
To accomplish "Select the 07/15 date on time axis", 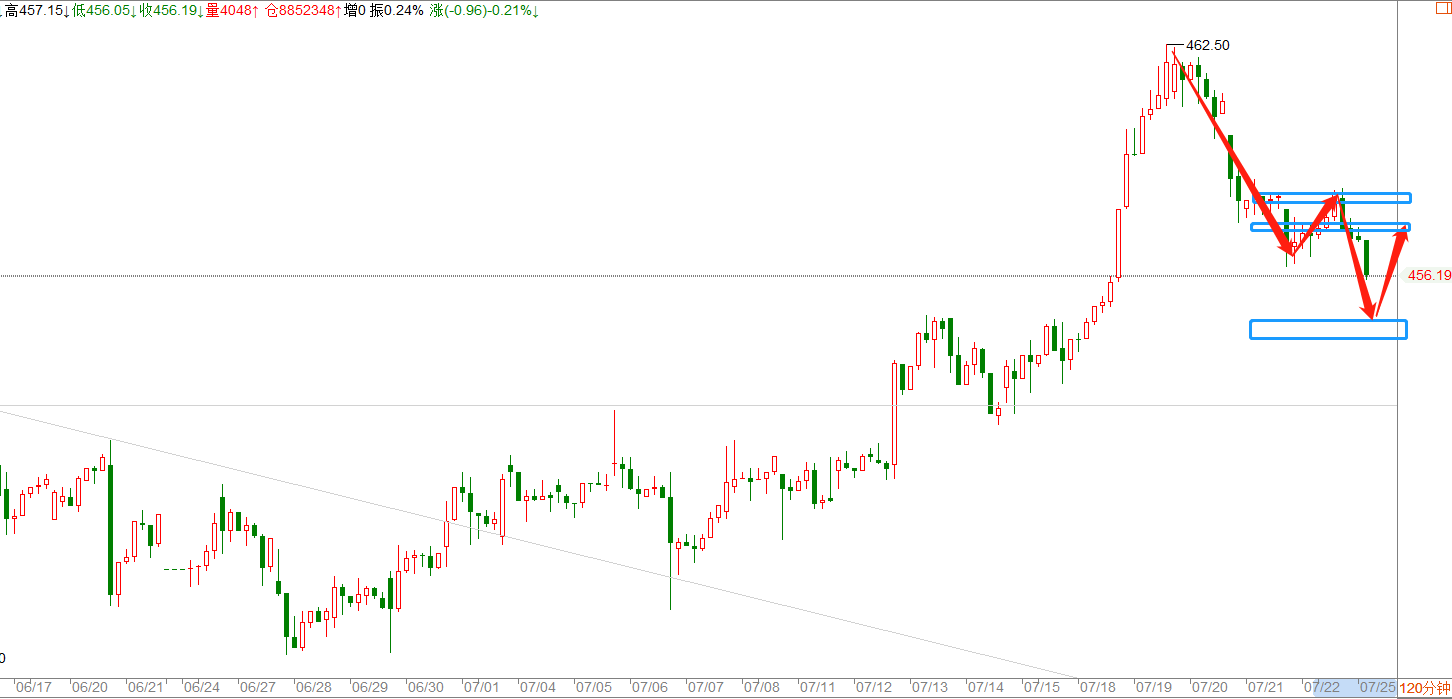I will [1043, 688].
